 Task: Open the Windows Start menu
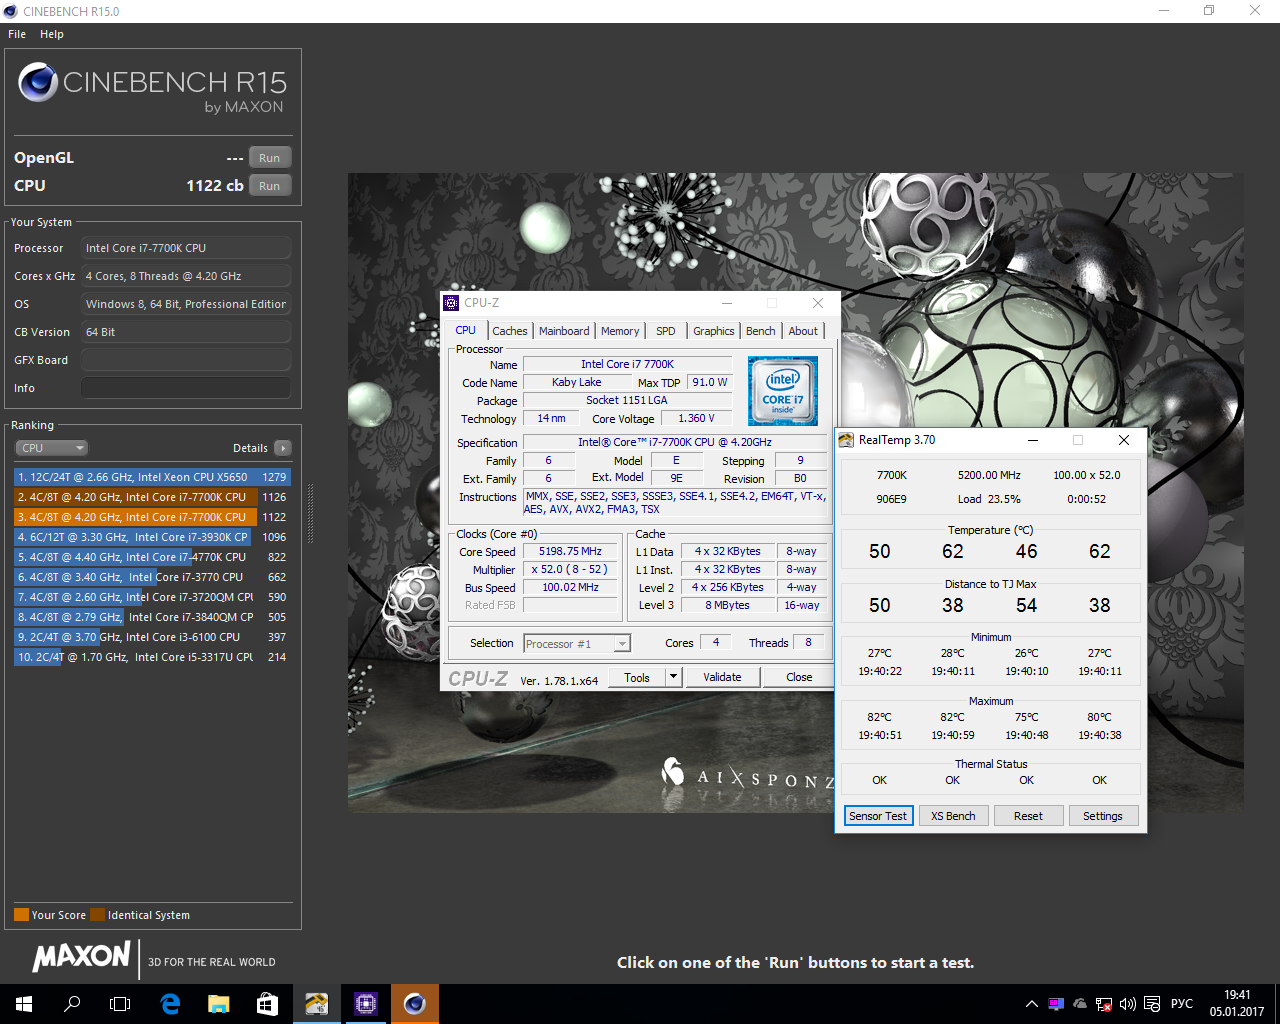(x=24, y=1004)
